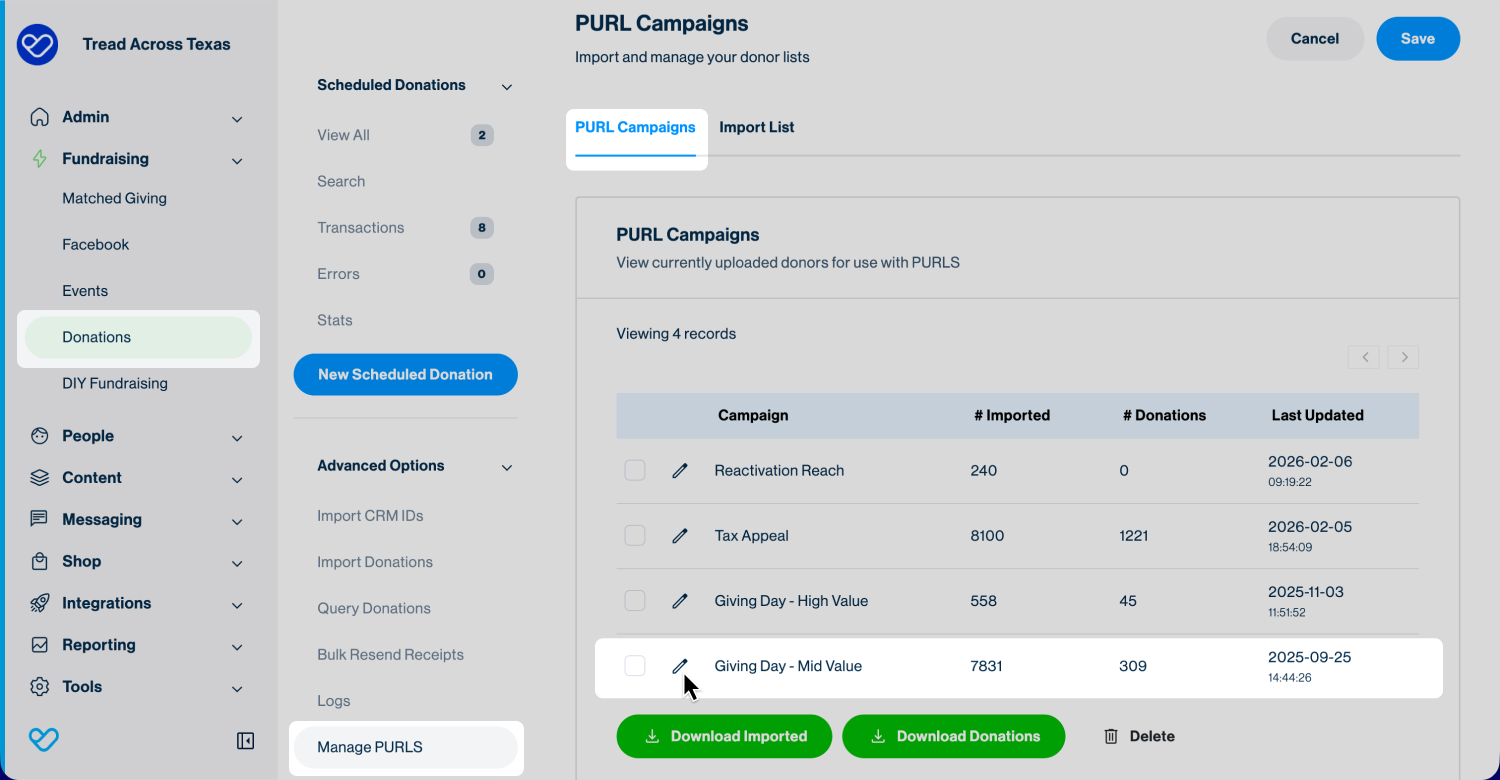Click the Save button
The height and width of the screenshot is (780, 1500).
[x=1417, y=39]
